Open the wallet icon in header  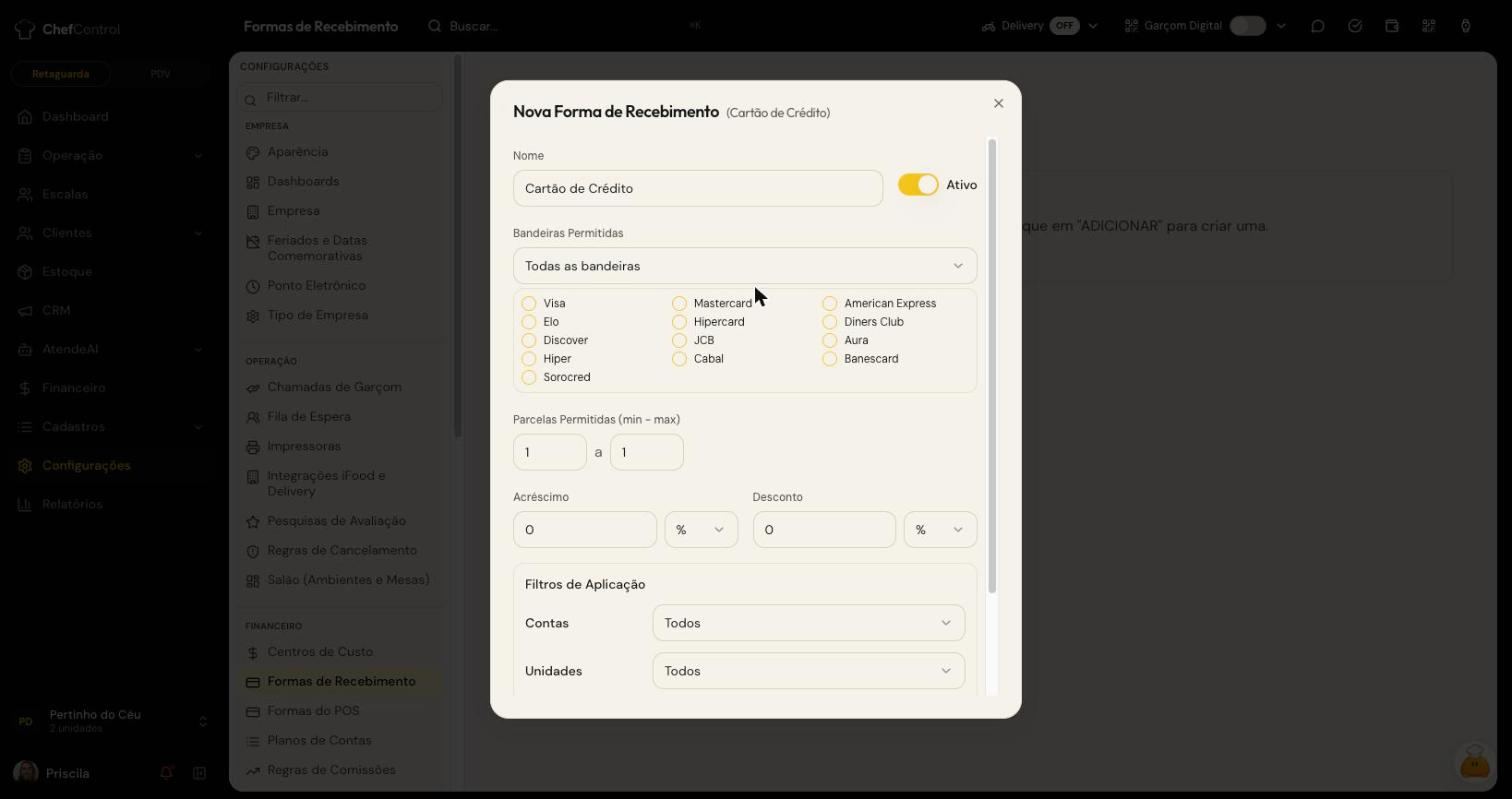coord(1392,26)
